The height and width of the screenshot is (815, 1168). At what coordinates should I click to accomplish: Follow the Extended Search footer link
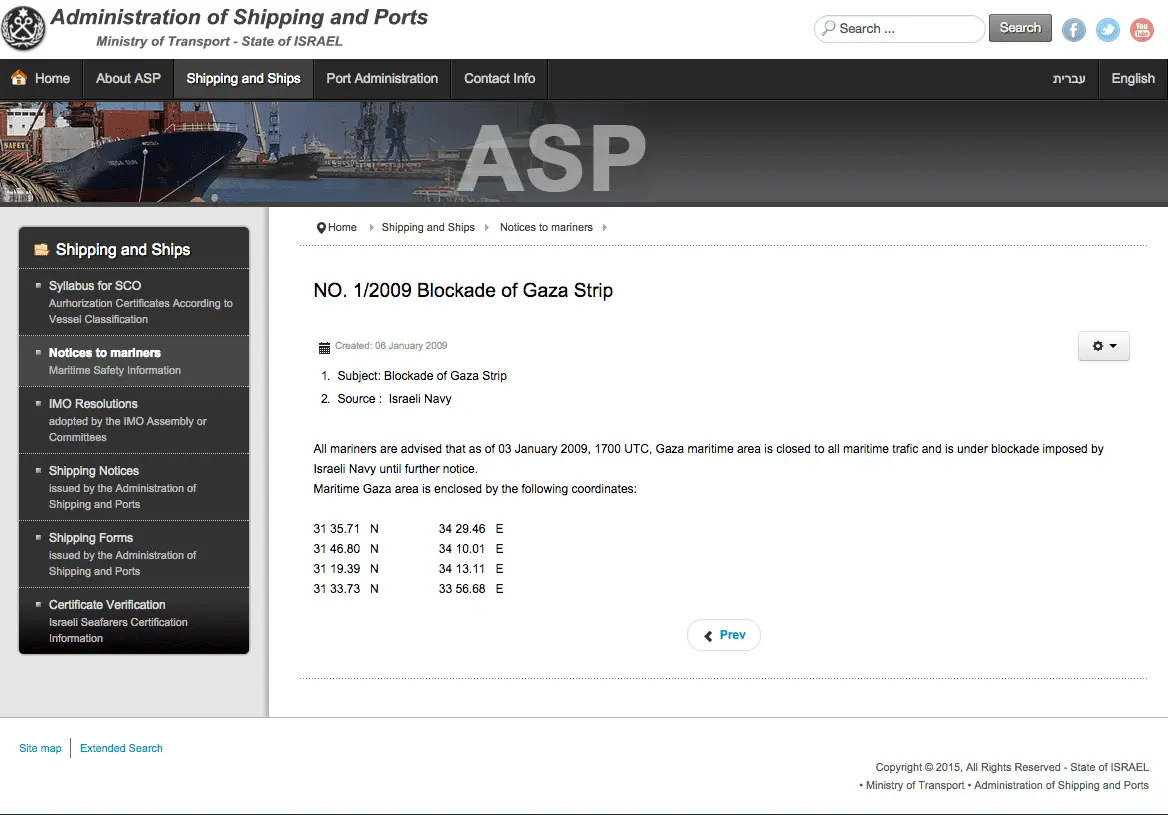121,748
